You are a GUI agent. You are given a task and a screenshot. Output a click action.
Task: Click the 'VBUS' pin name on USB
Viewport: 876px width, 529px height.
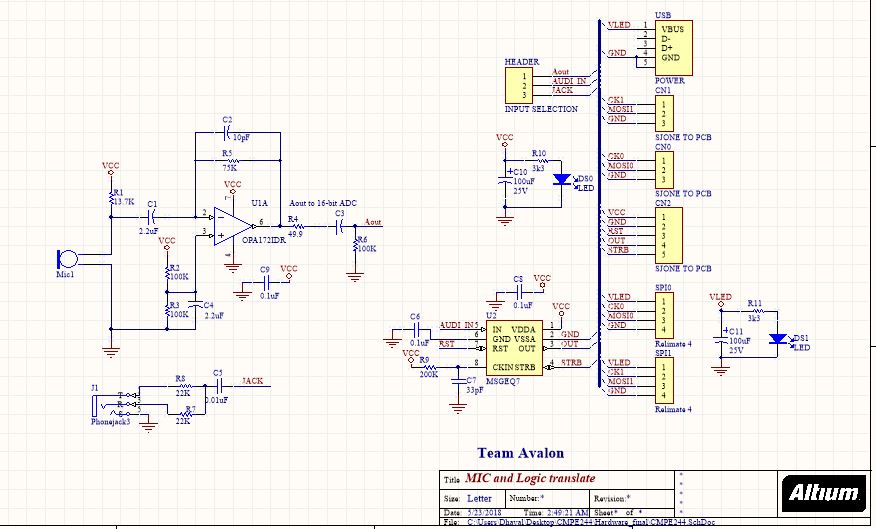pos(672,29)
